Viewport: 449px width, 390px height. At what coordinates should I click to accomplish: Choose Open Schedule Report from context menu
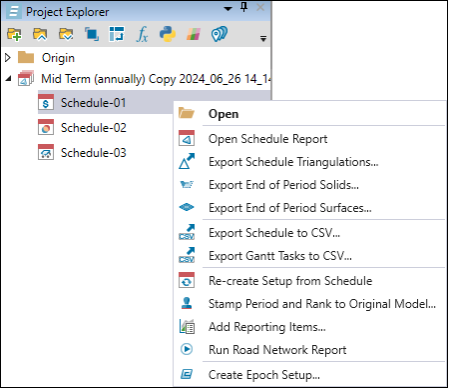268,139
